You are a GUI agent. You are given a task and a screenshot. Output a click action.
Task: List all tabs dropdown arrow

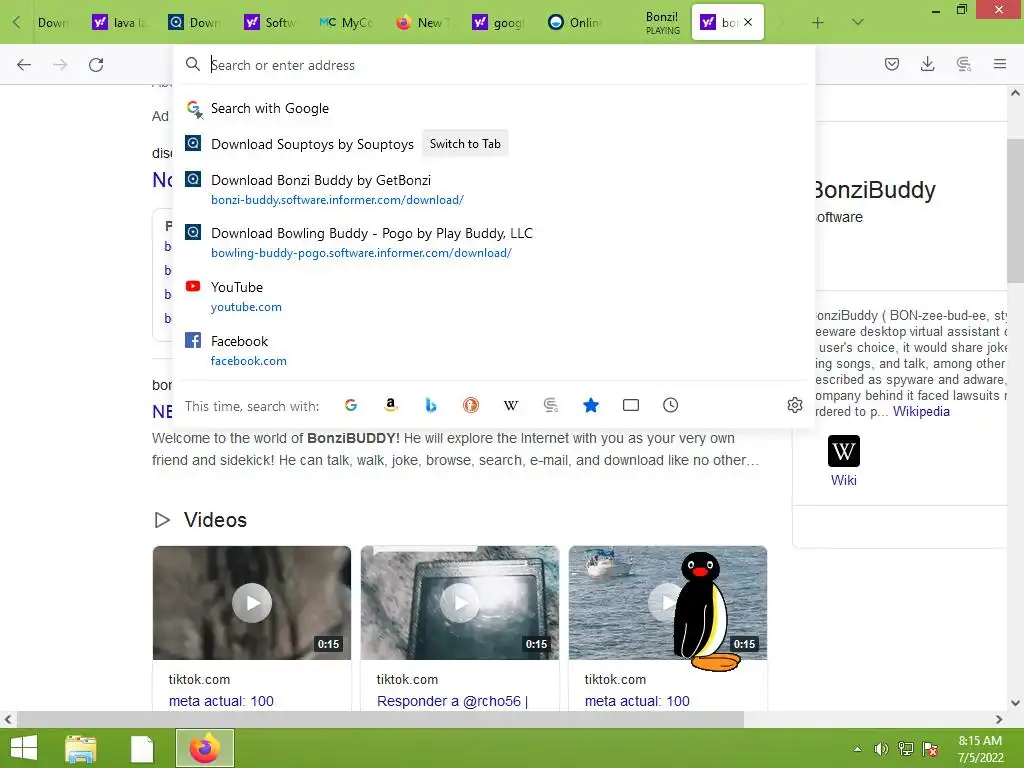858,23
